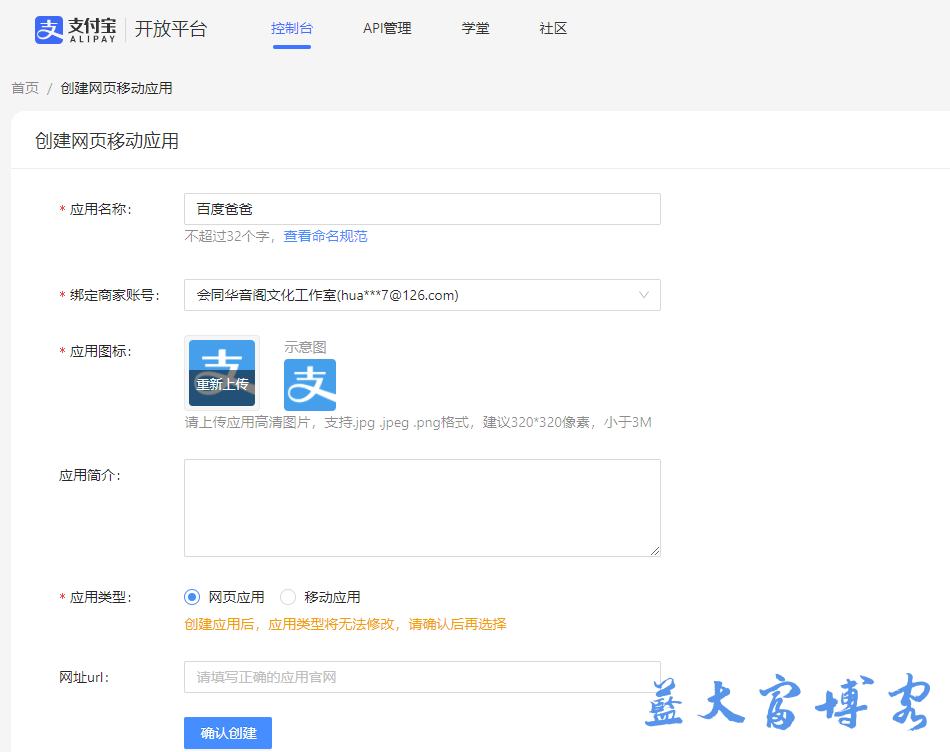Image resolution: width=950 pixels, height=752 pixels.
Task: Expand the 绑定商家账号 dropdown
Action: pyautogui.click(x=422, y=295)
